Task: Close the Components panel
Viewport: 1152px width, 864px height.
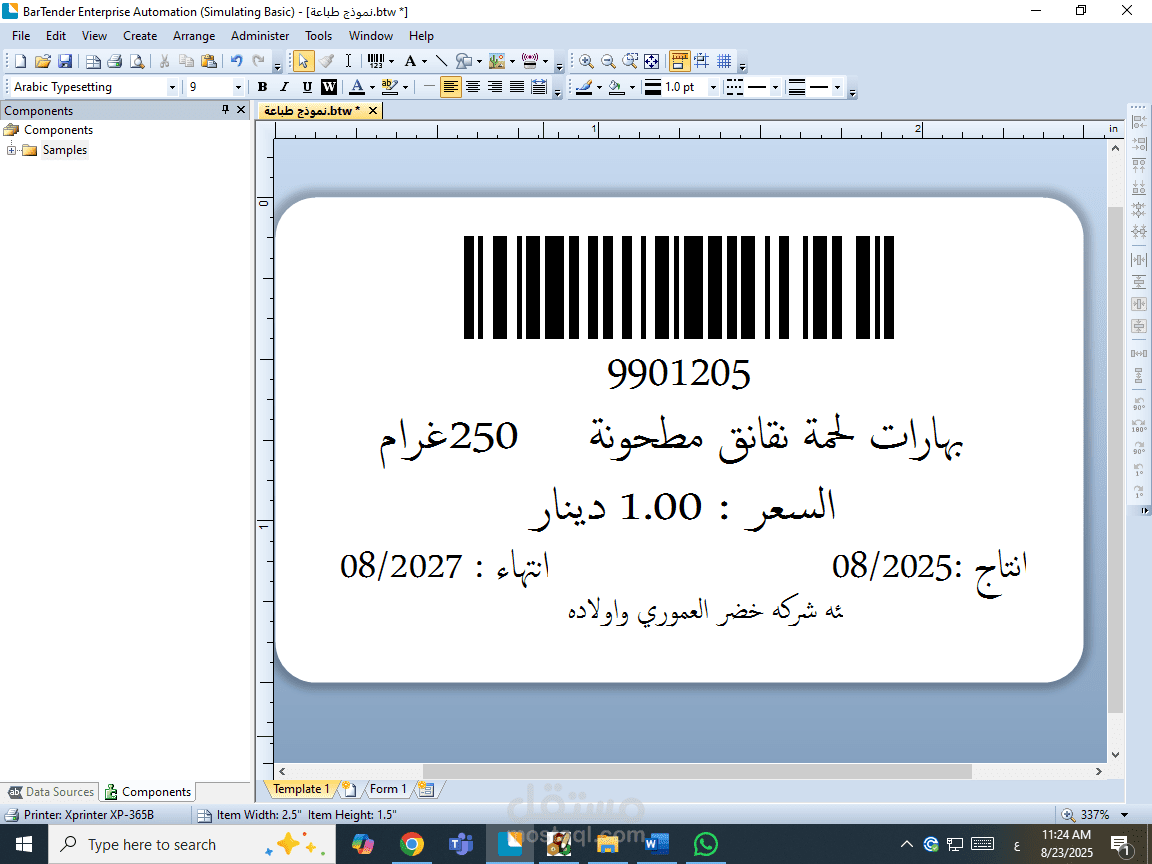Action: click(241, 109)
